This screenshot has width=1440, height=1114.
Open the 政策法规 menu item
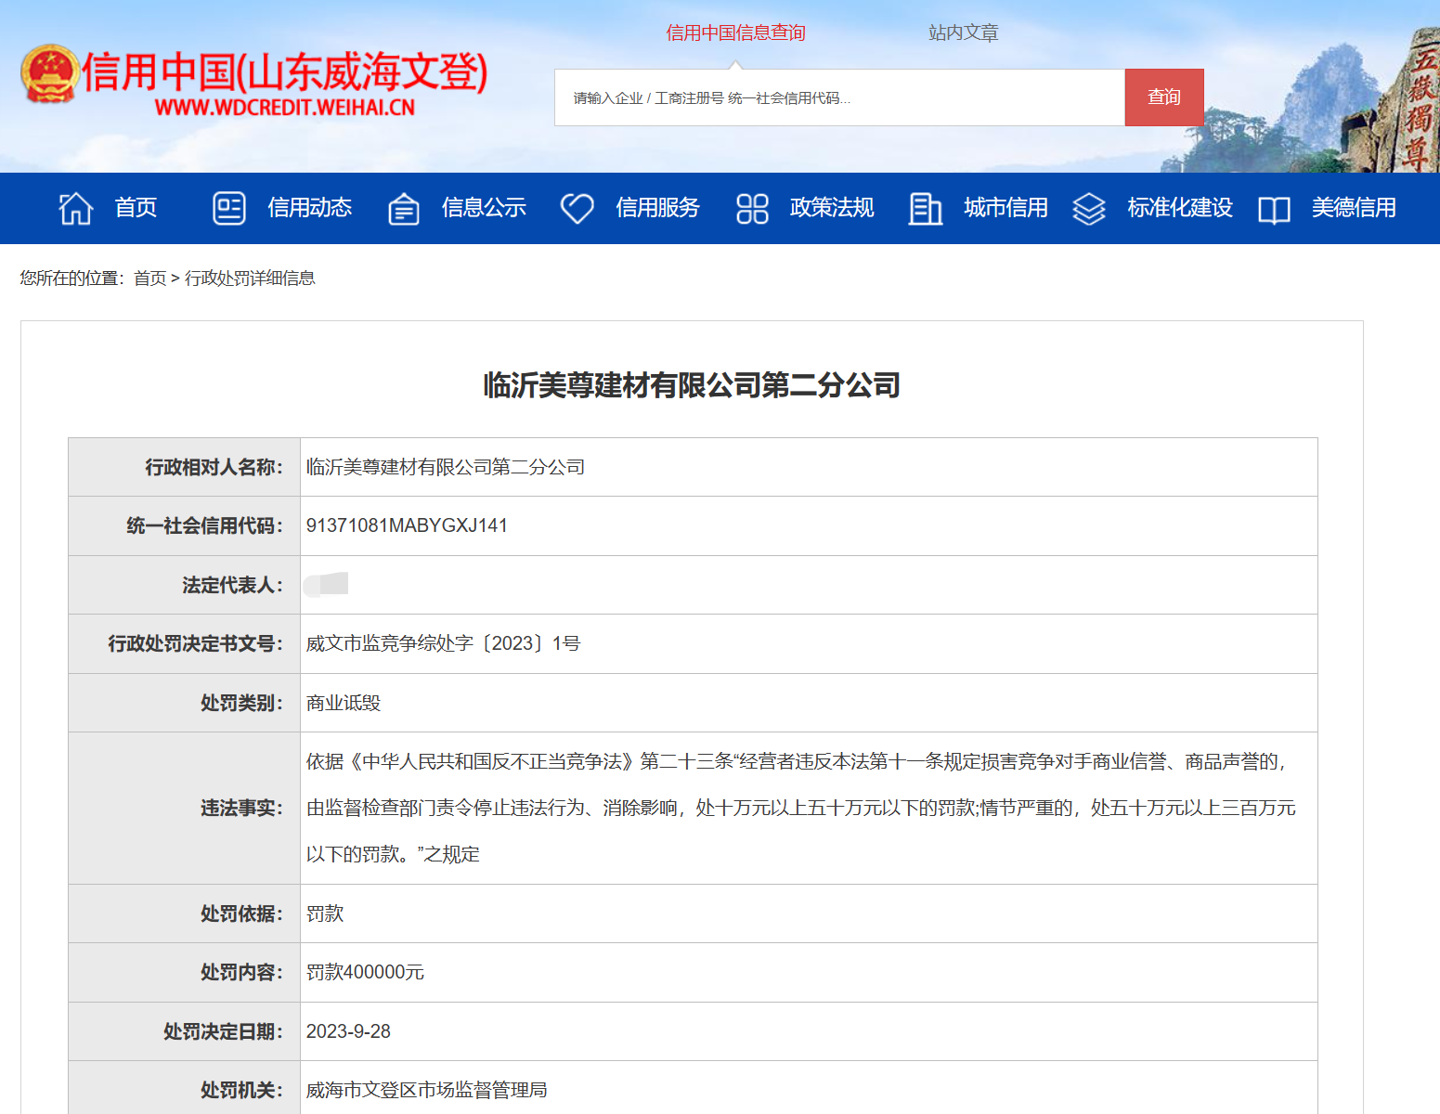coord(831,208)
